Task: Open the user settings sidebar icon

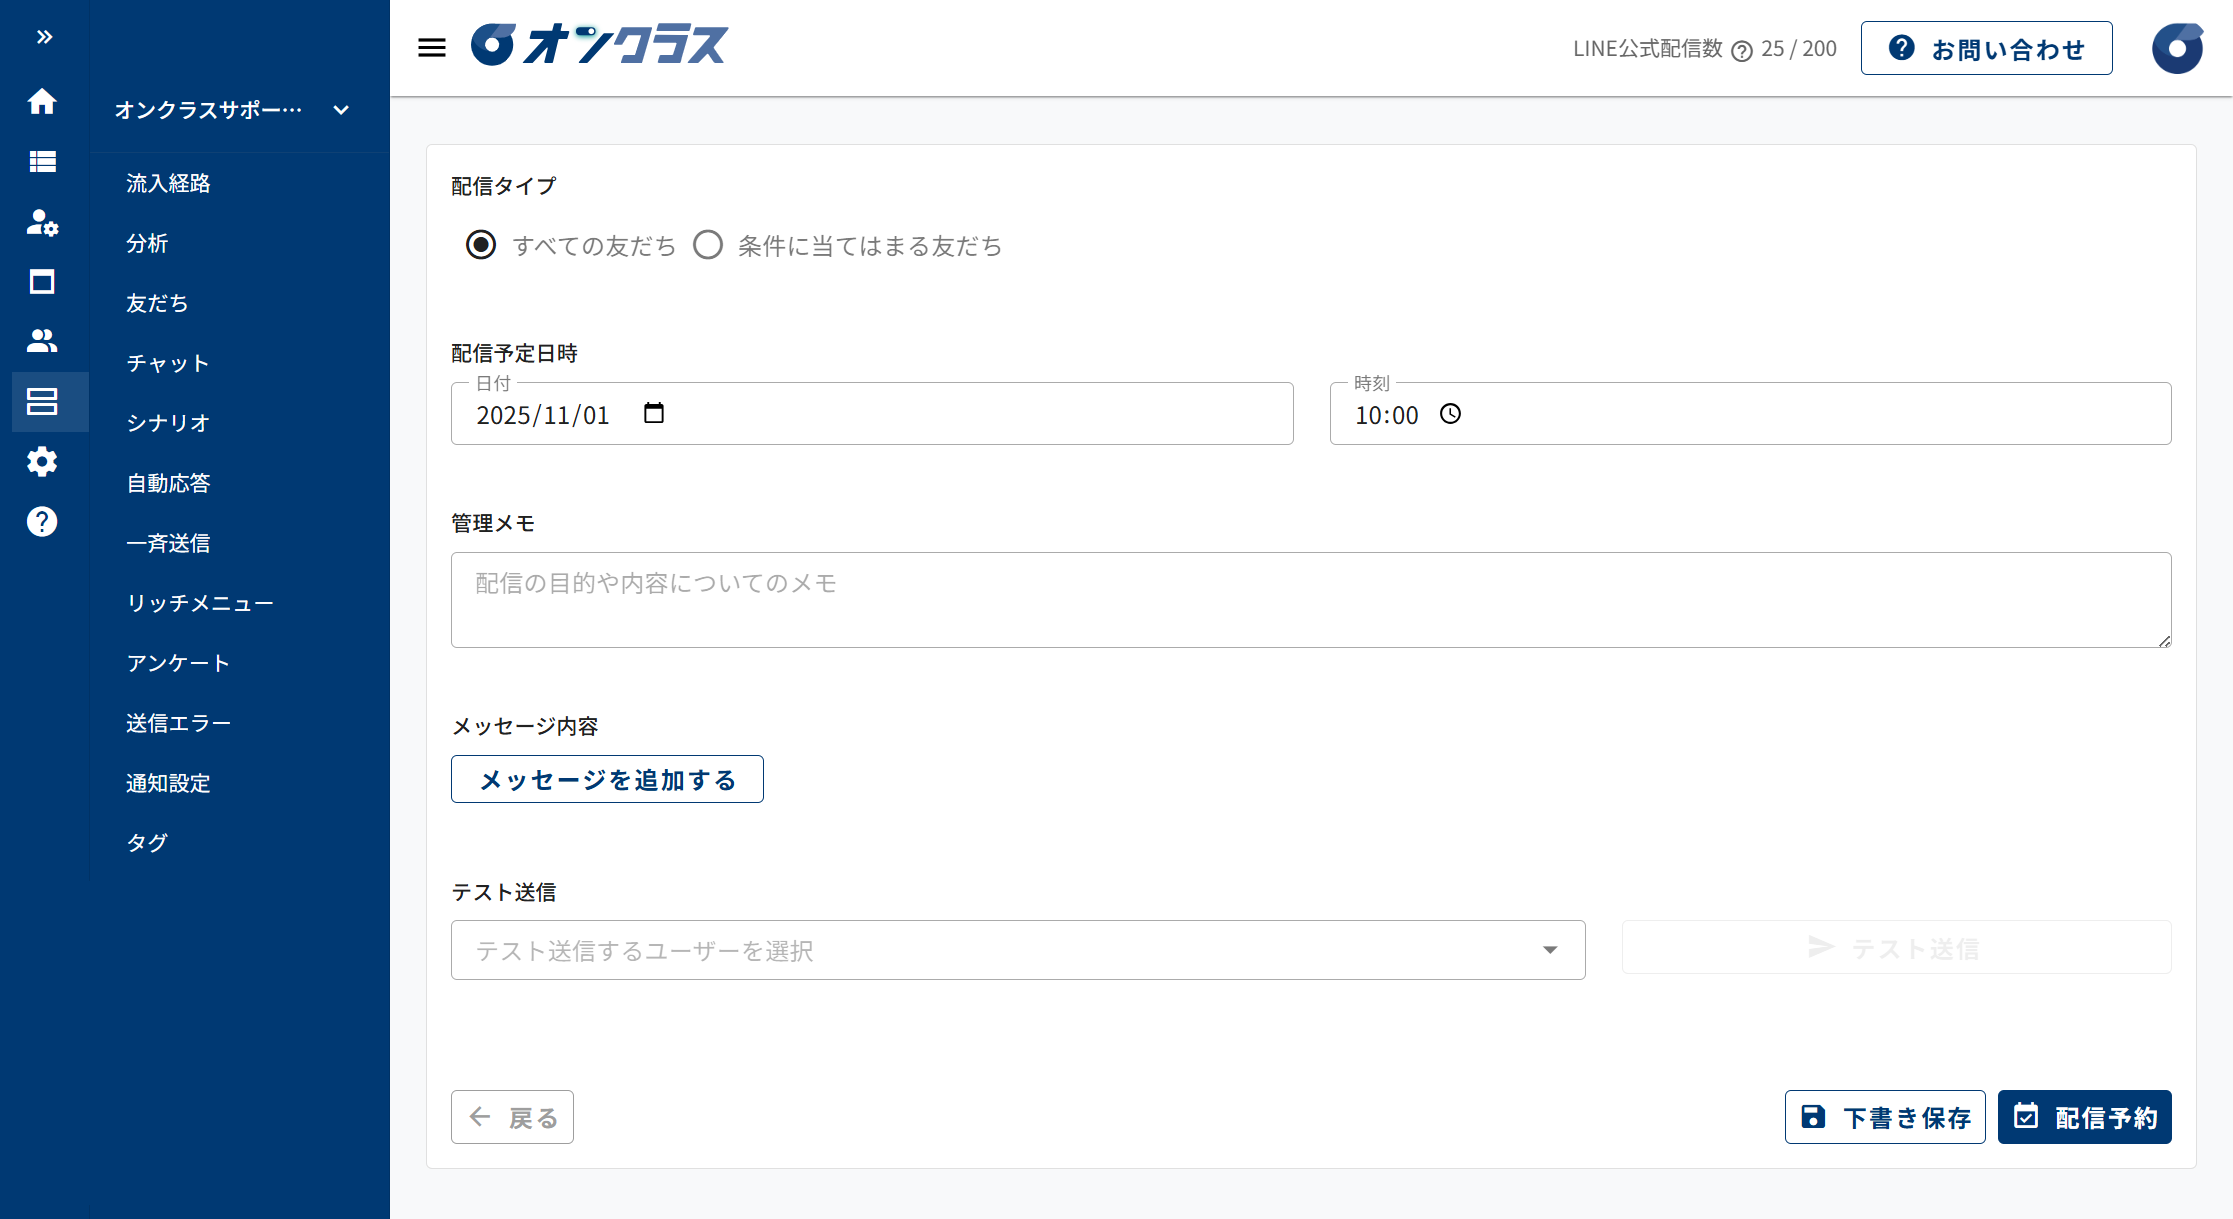Action: (x=42, y=222)
